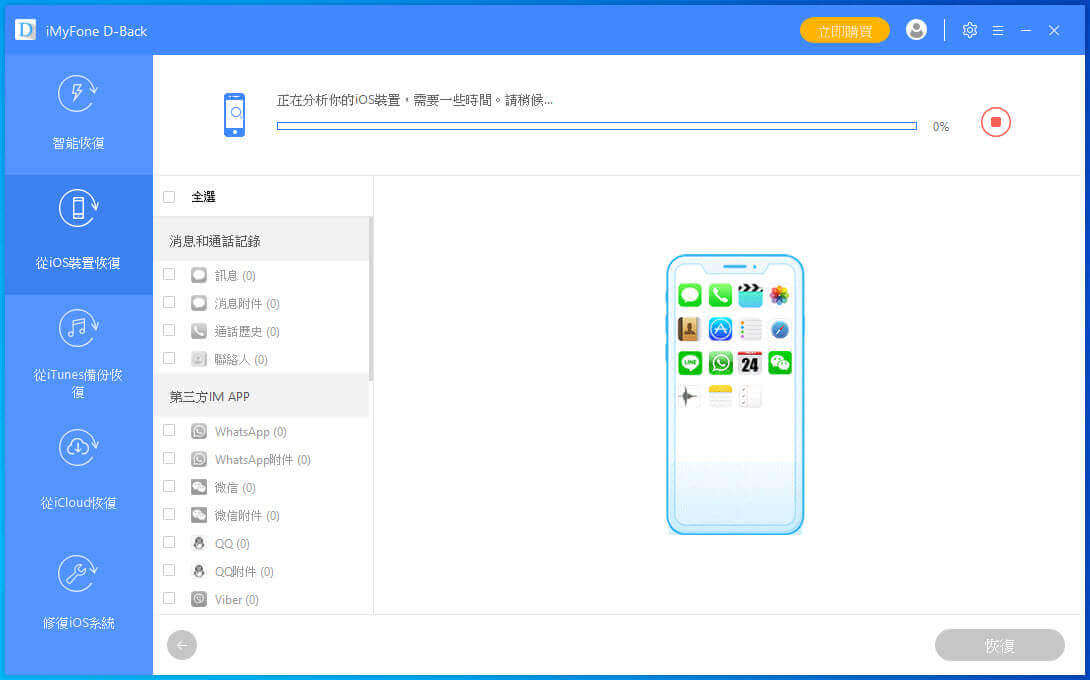Click the QQ penguin icon in list
The width and height of the screenshot is (1090, 680).
coord(199,543)
